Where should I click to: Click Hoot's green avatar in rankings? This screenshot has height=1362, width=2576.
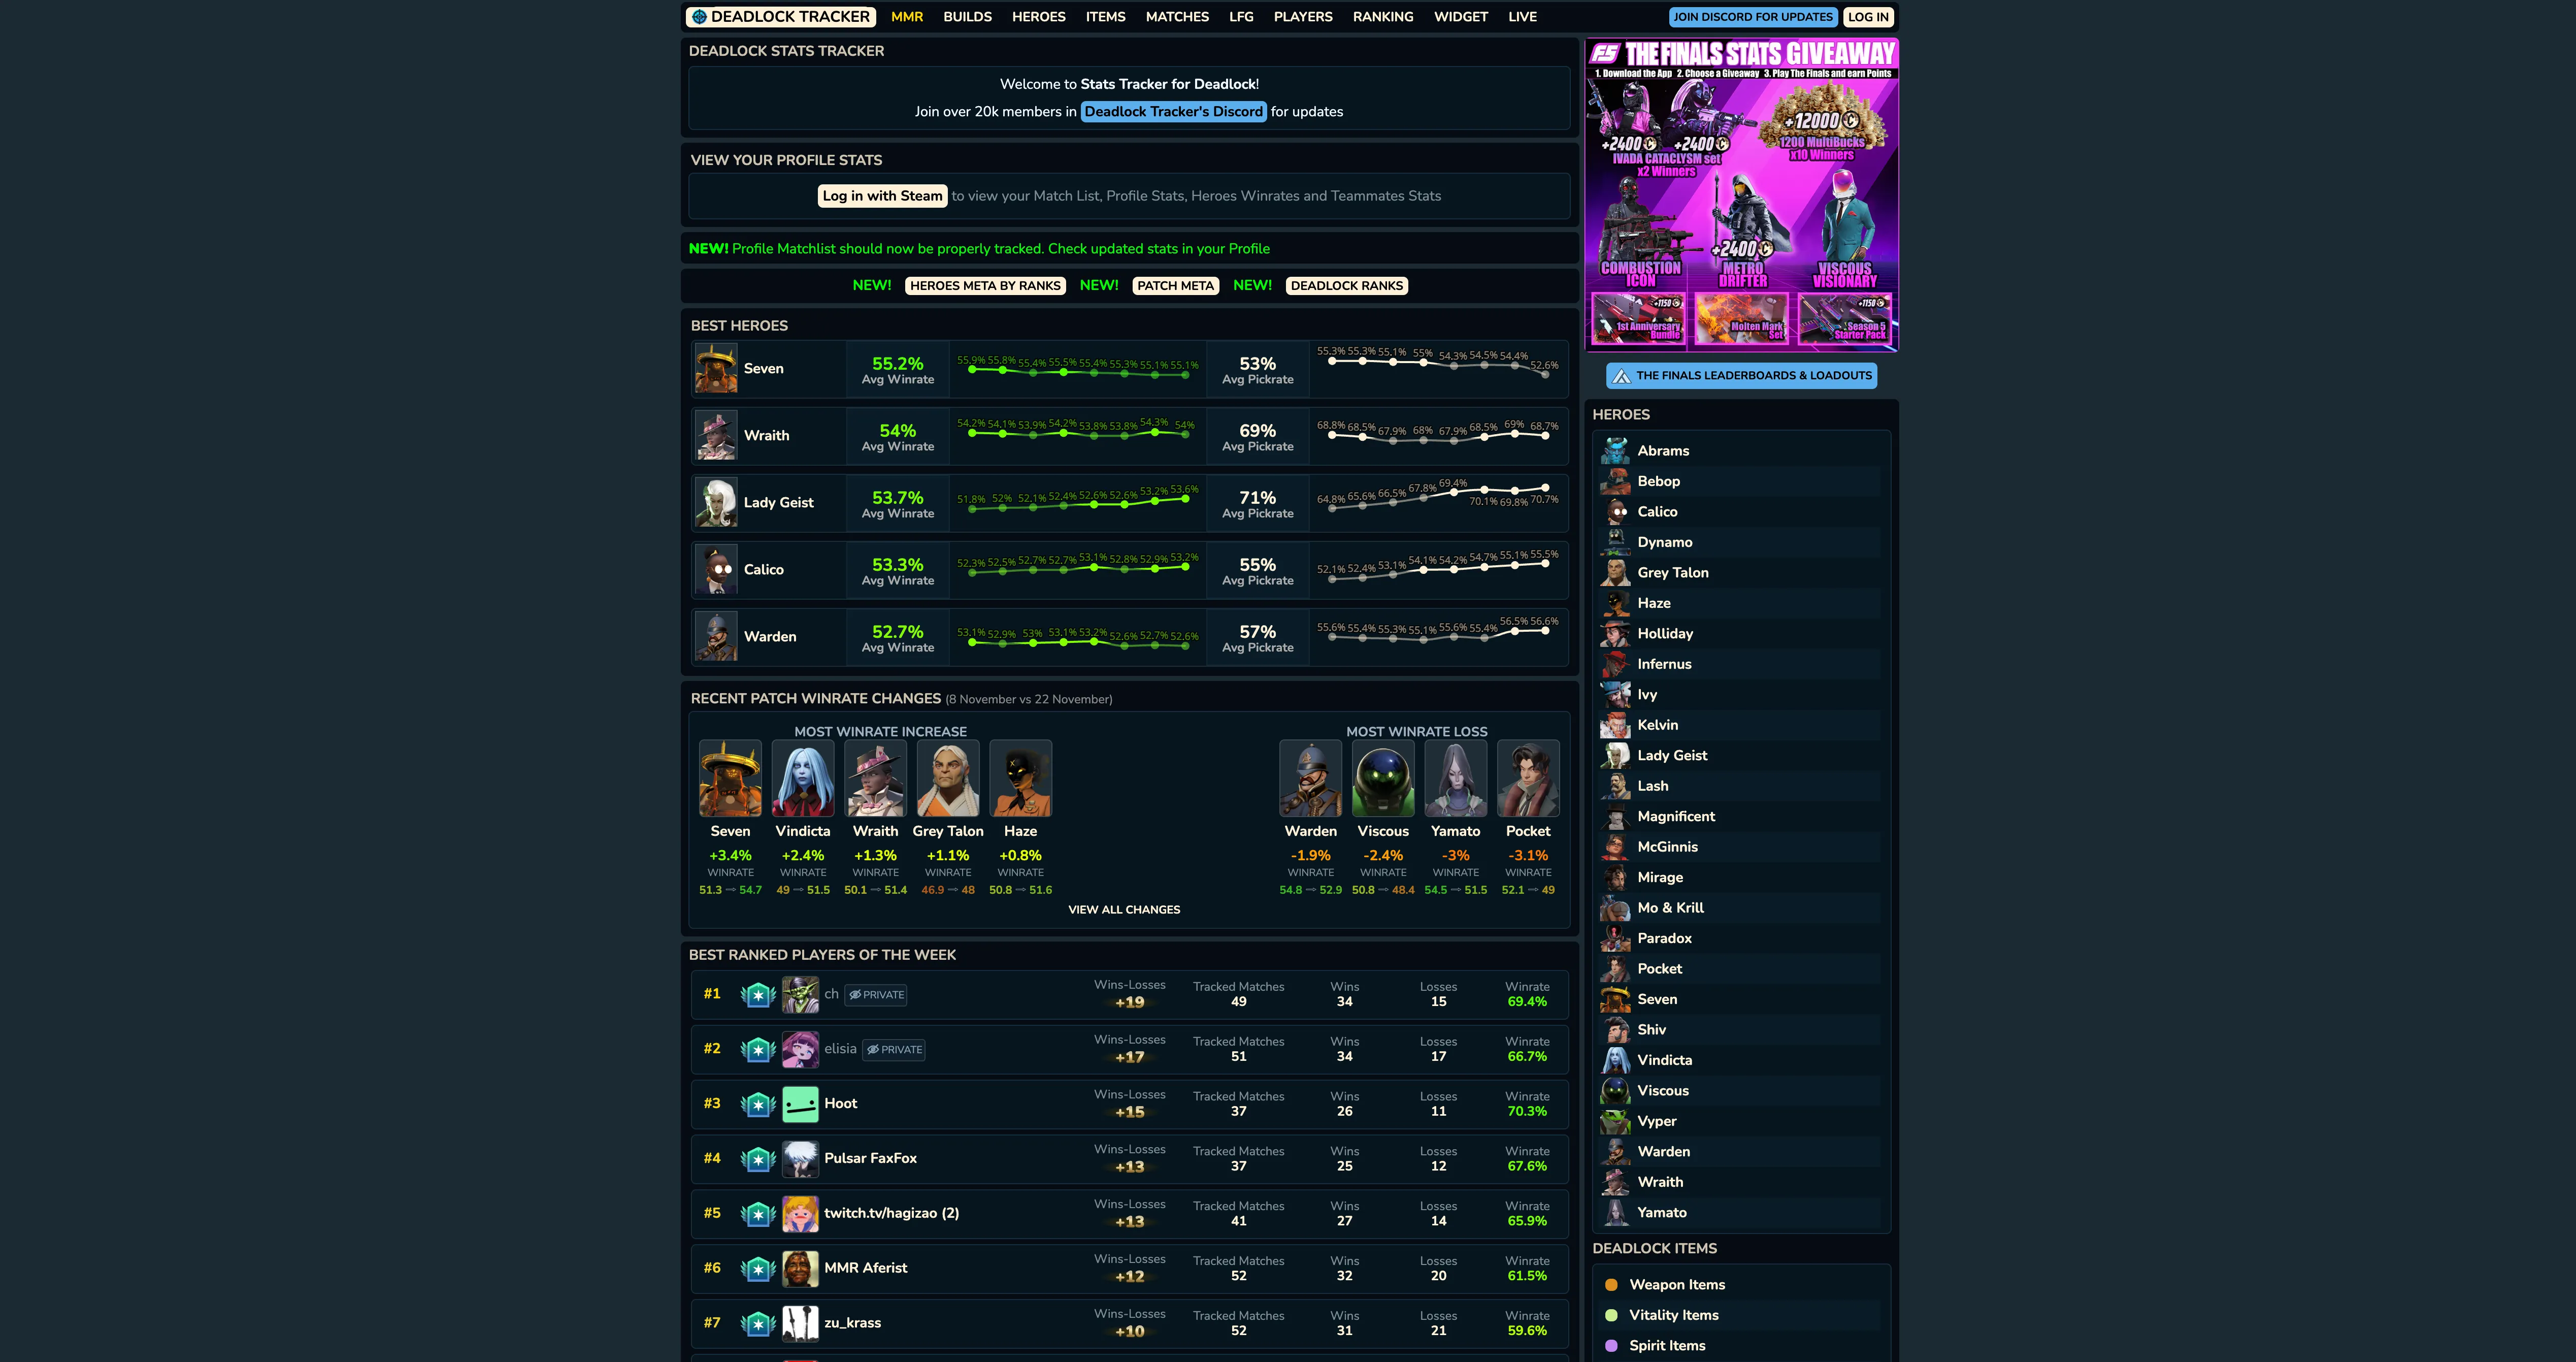[x=800, y=1104]
